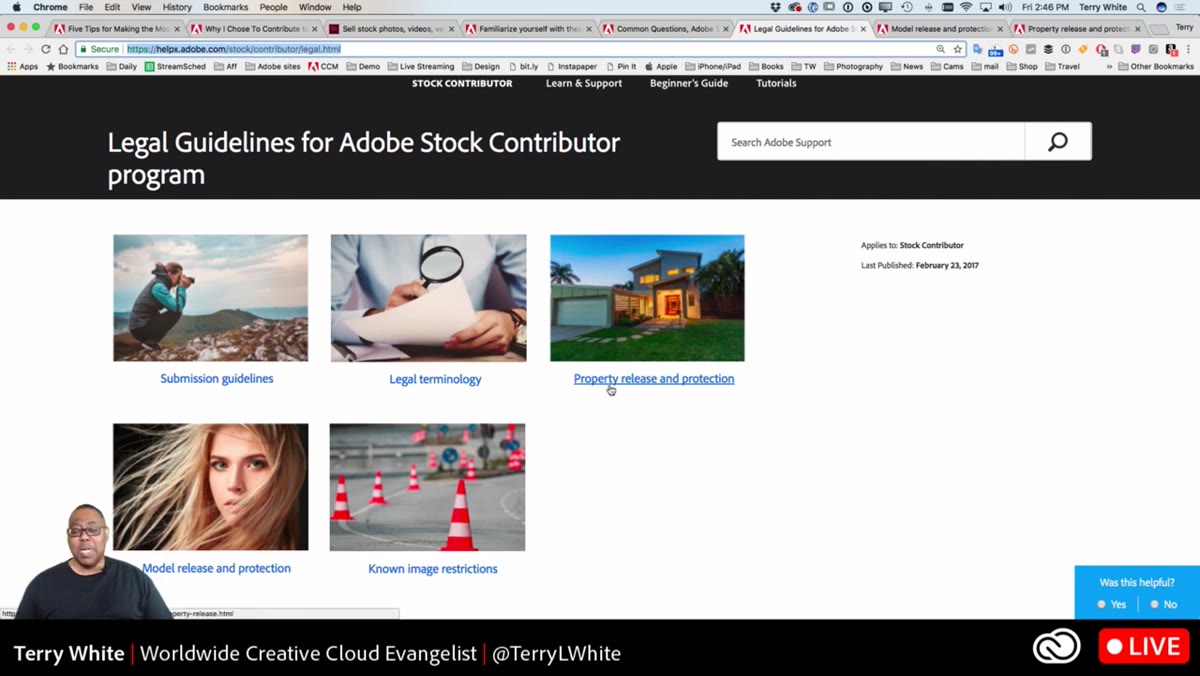Click the Google Translate extension icon
Viewport: 1200px width, 676px height.
978,49
